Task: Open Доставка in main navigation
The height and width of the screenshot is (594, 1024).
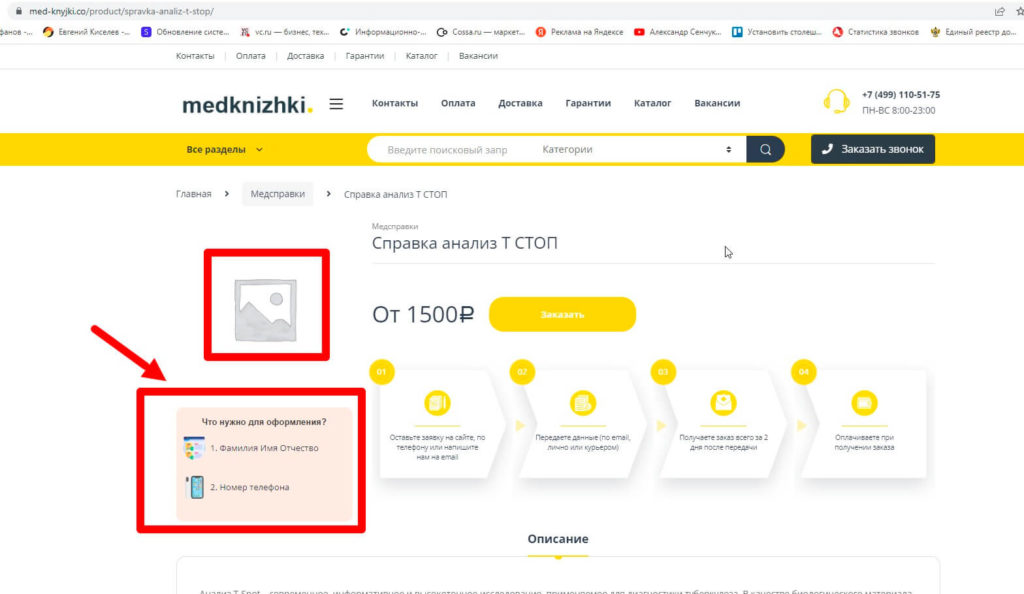Action: coord(520,103)
